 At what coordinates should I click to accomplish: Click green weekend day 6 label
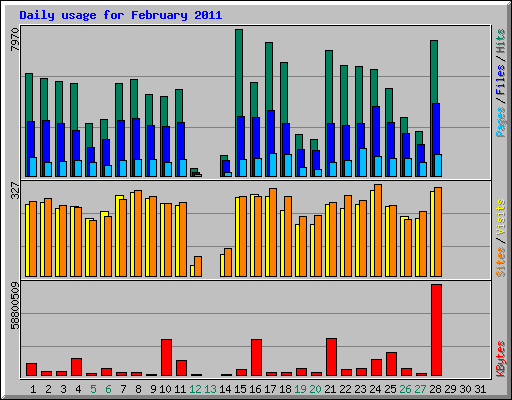(108, 389)
